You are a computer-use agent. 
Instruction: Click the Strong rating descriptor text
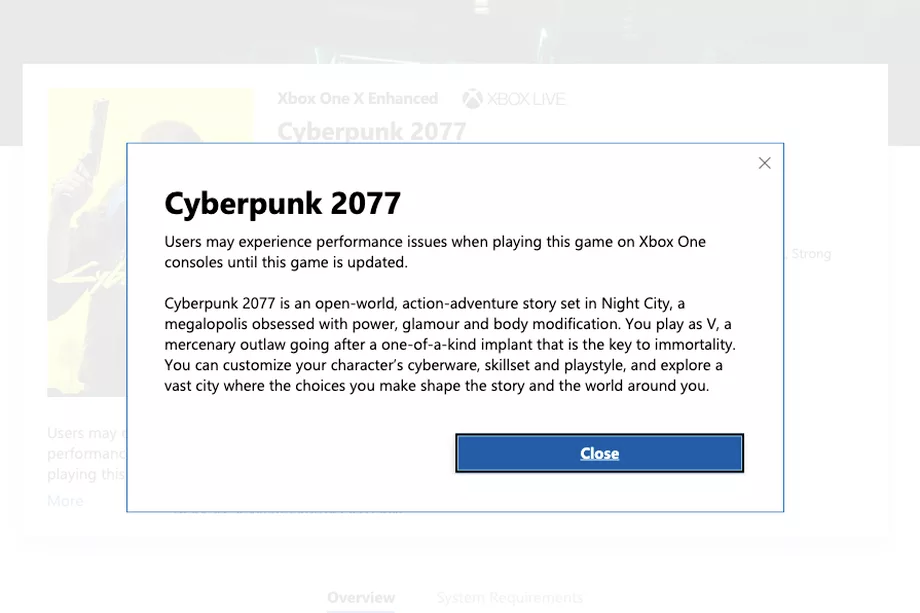pyautogui.click(x=810, y=254)
